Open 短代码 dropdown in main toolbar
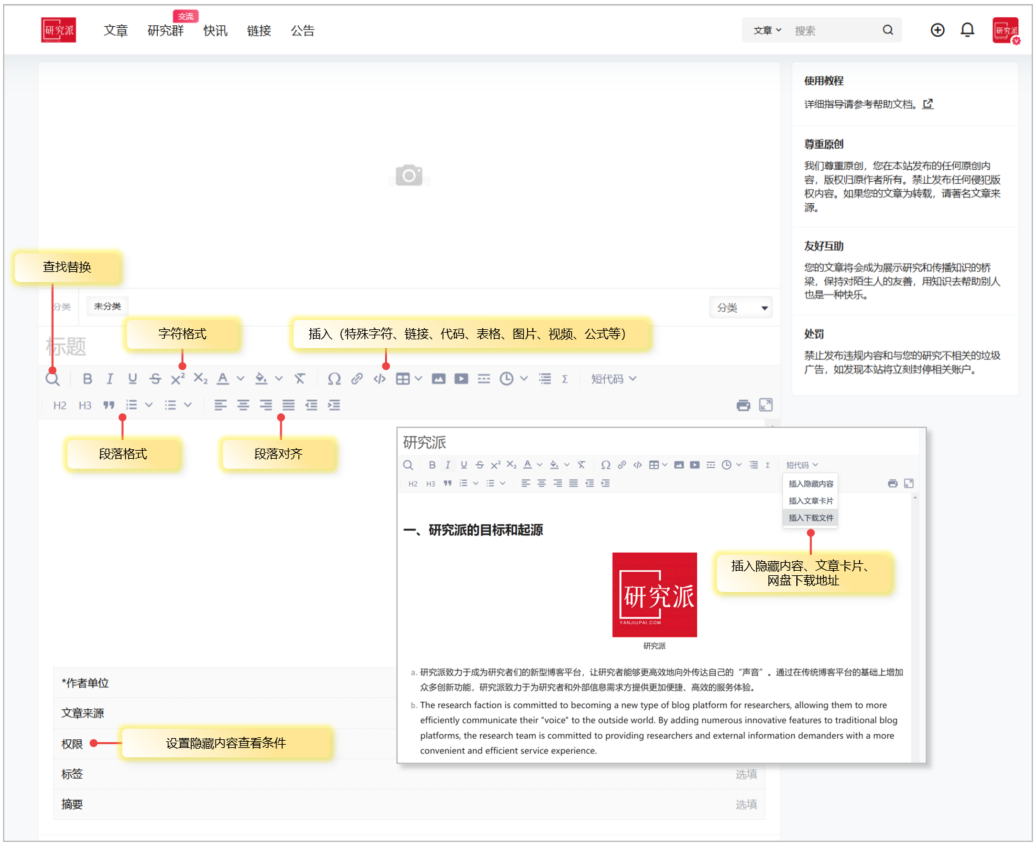Image resolution: width=1034 pixels, height=845 pixels. coord(613,379)
